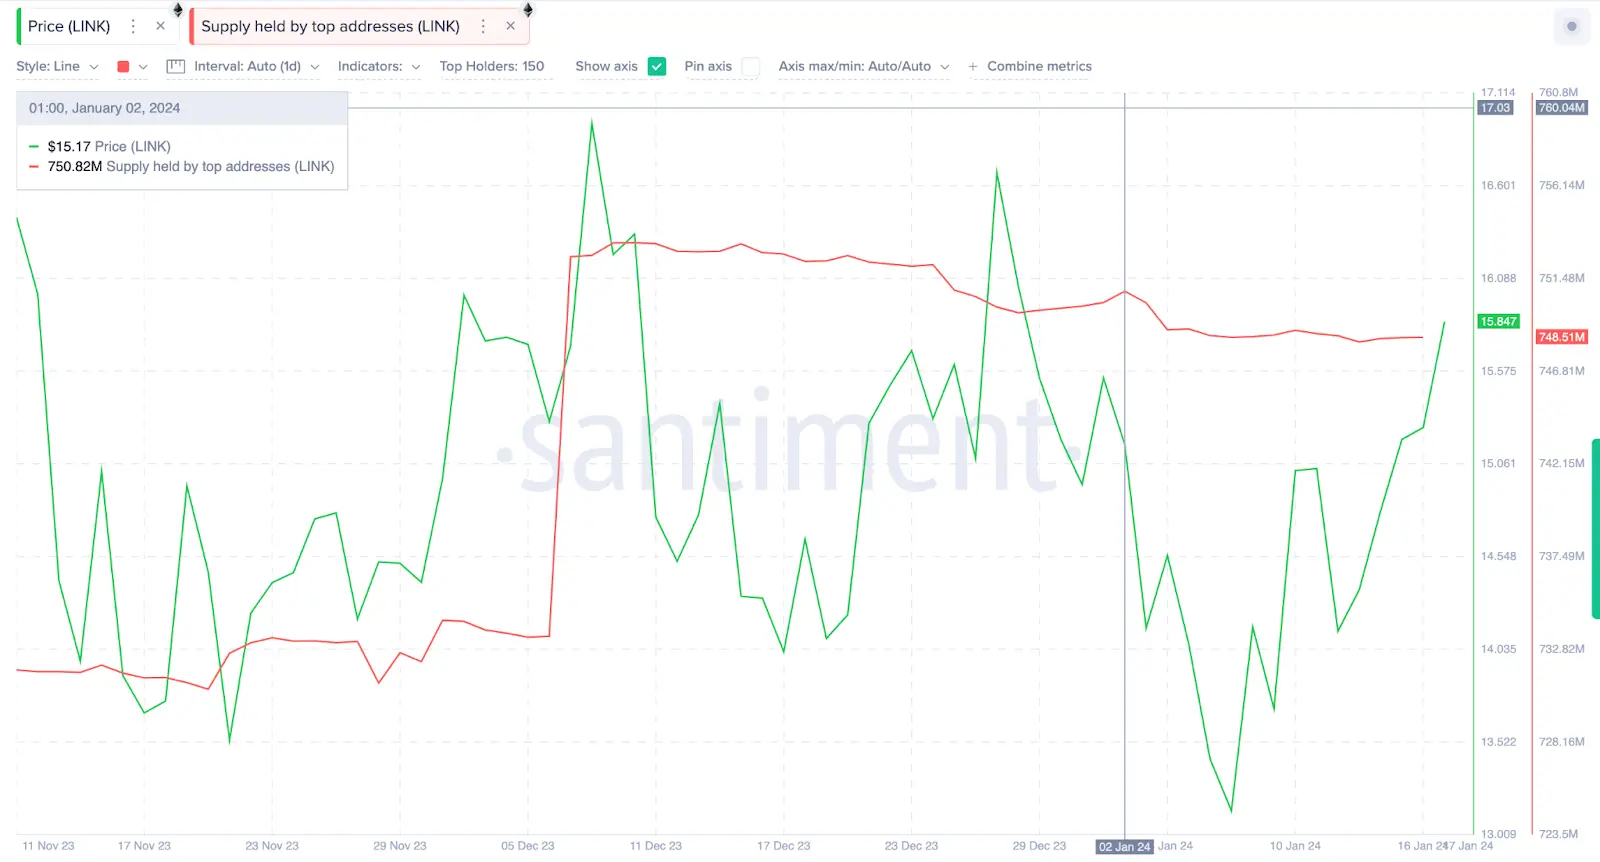The height and width of the screenshot is (862, 1600).
Task: Click the 29 Nov 23 axis label
Action: coord(400,846)
